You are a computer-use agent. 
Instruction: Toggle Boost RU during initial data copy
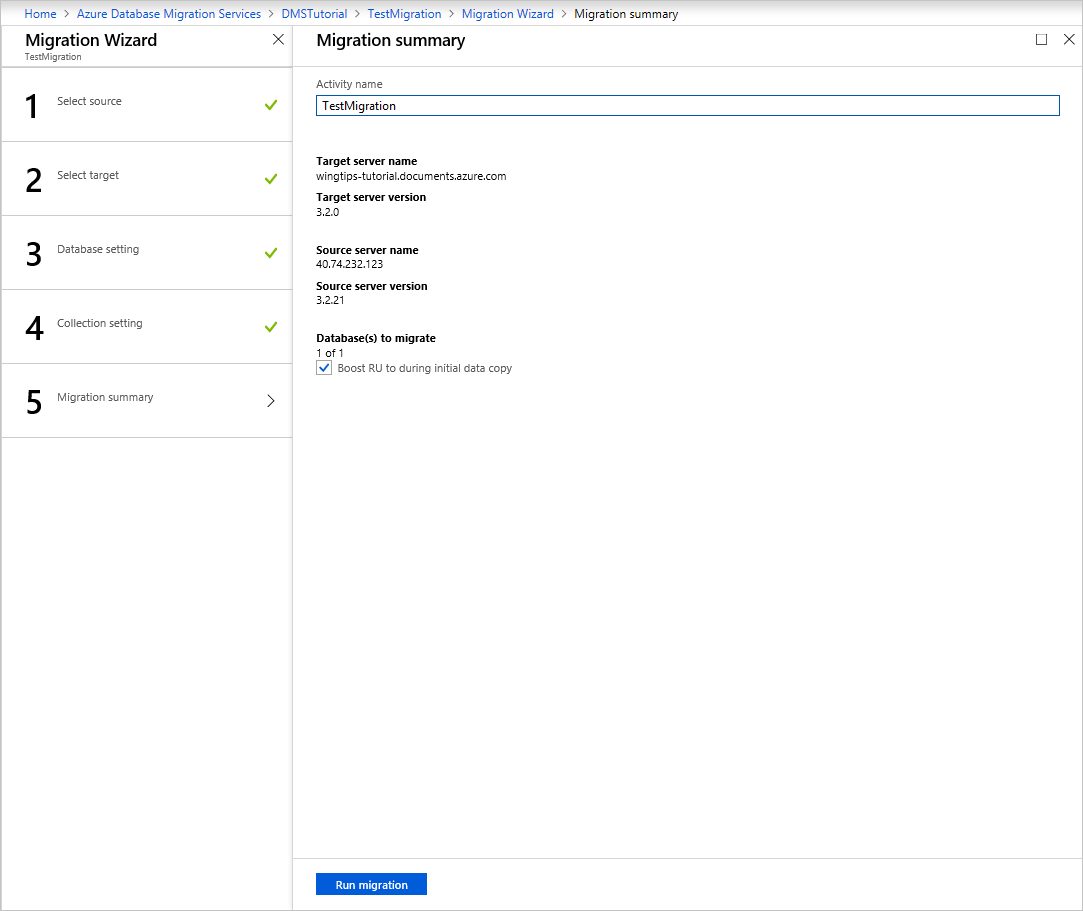(324, 368)
